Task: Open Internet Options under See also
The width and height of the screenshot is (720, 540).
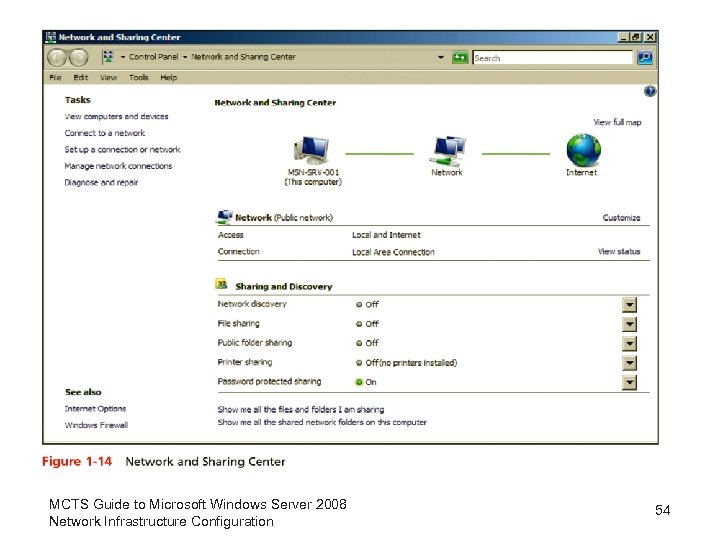Action: point(96,409)
